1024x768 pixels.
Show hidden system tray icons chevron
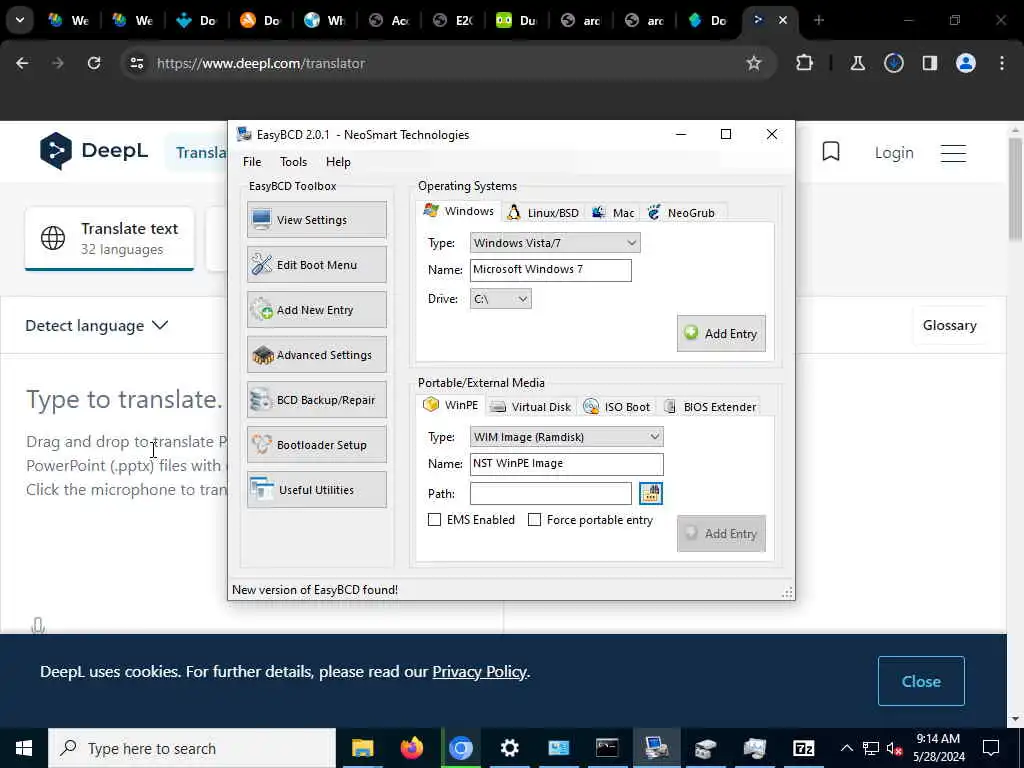(x=846, y=748)
